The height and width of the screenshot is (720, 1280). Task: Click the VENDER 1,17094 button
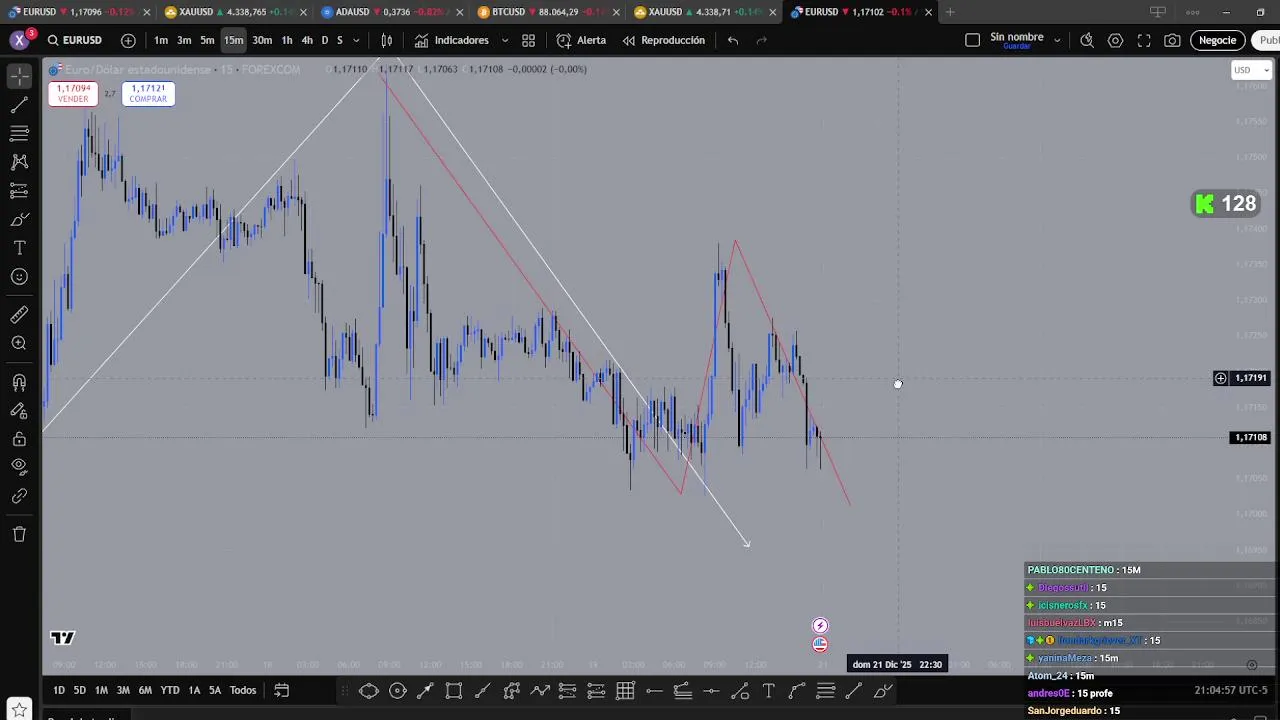pos(73,93)
